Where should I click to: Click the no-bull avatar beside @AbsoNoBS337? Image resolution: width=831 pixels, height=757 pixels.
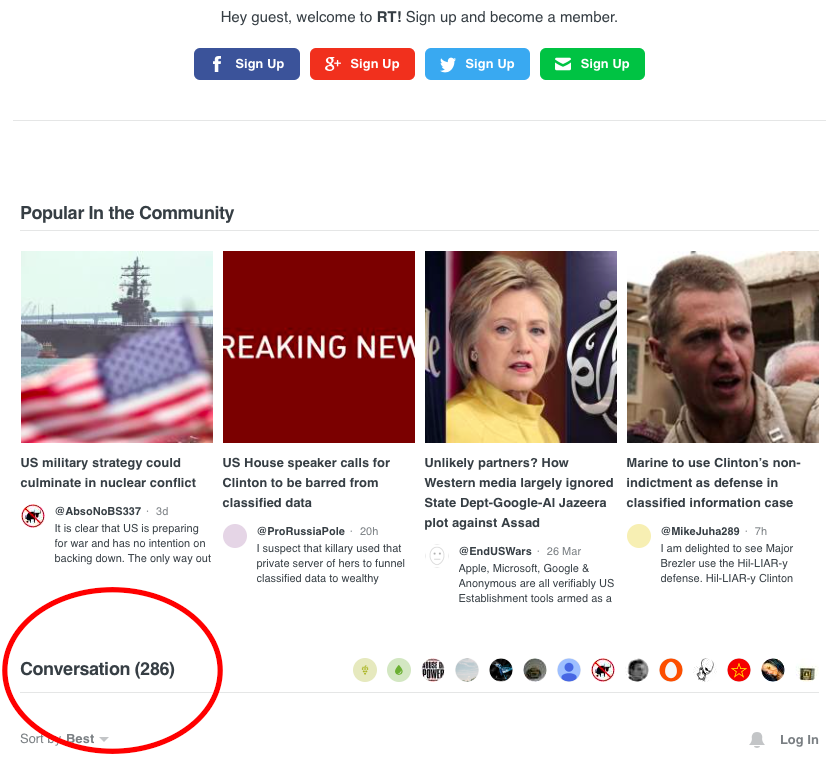click(x=33, y=516)
